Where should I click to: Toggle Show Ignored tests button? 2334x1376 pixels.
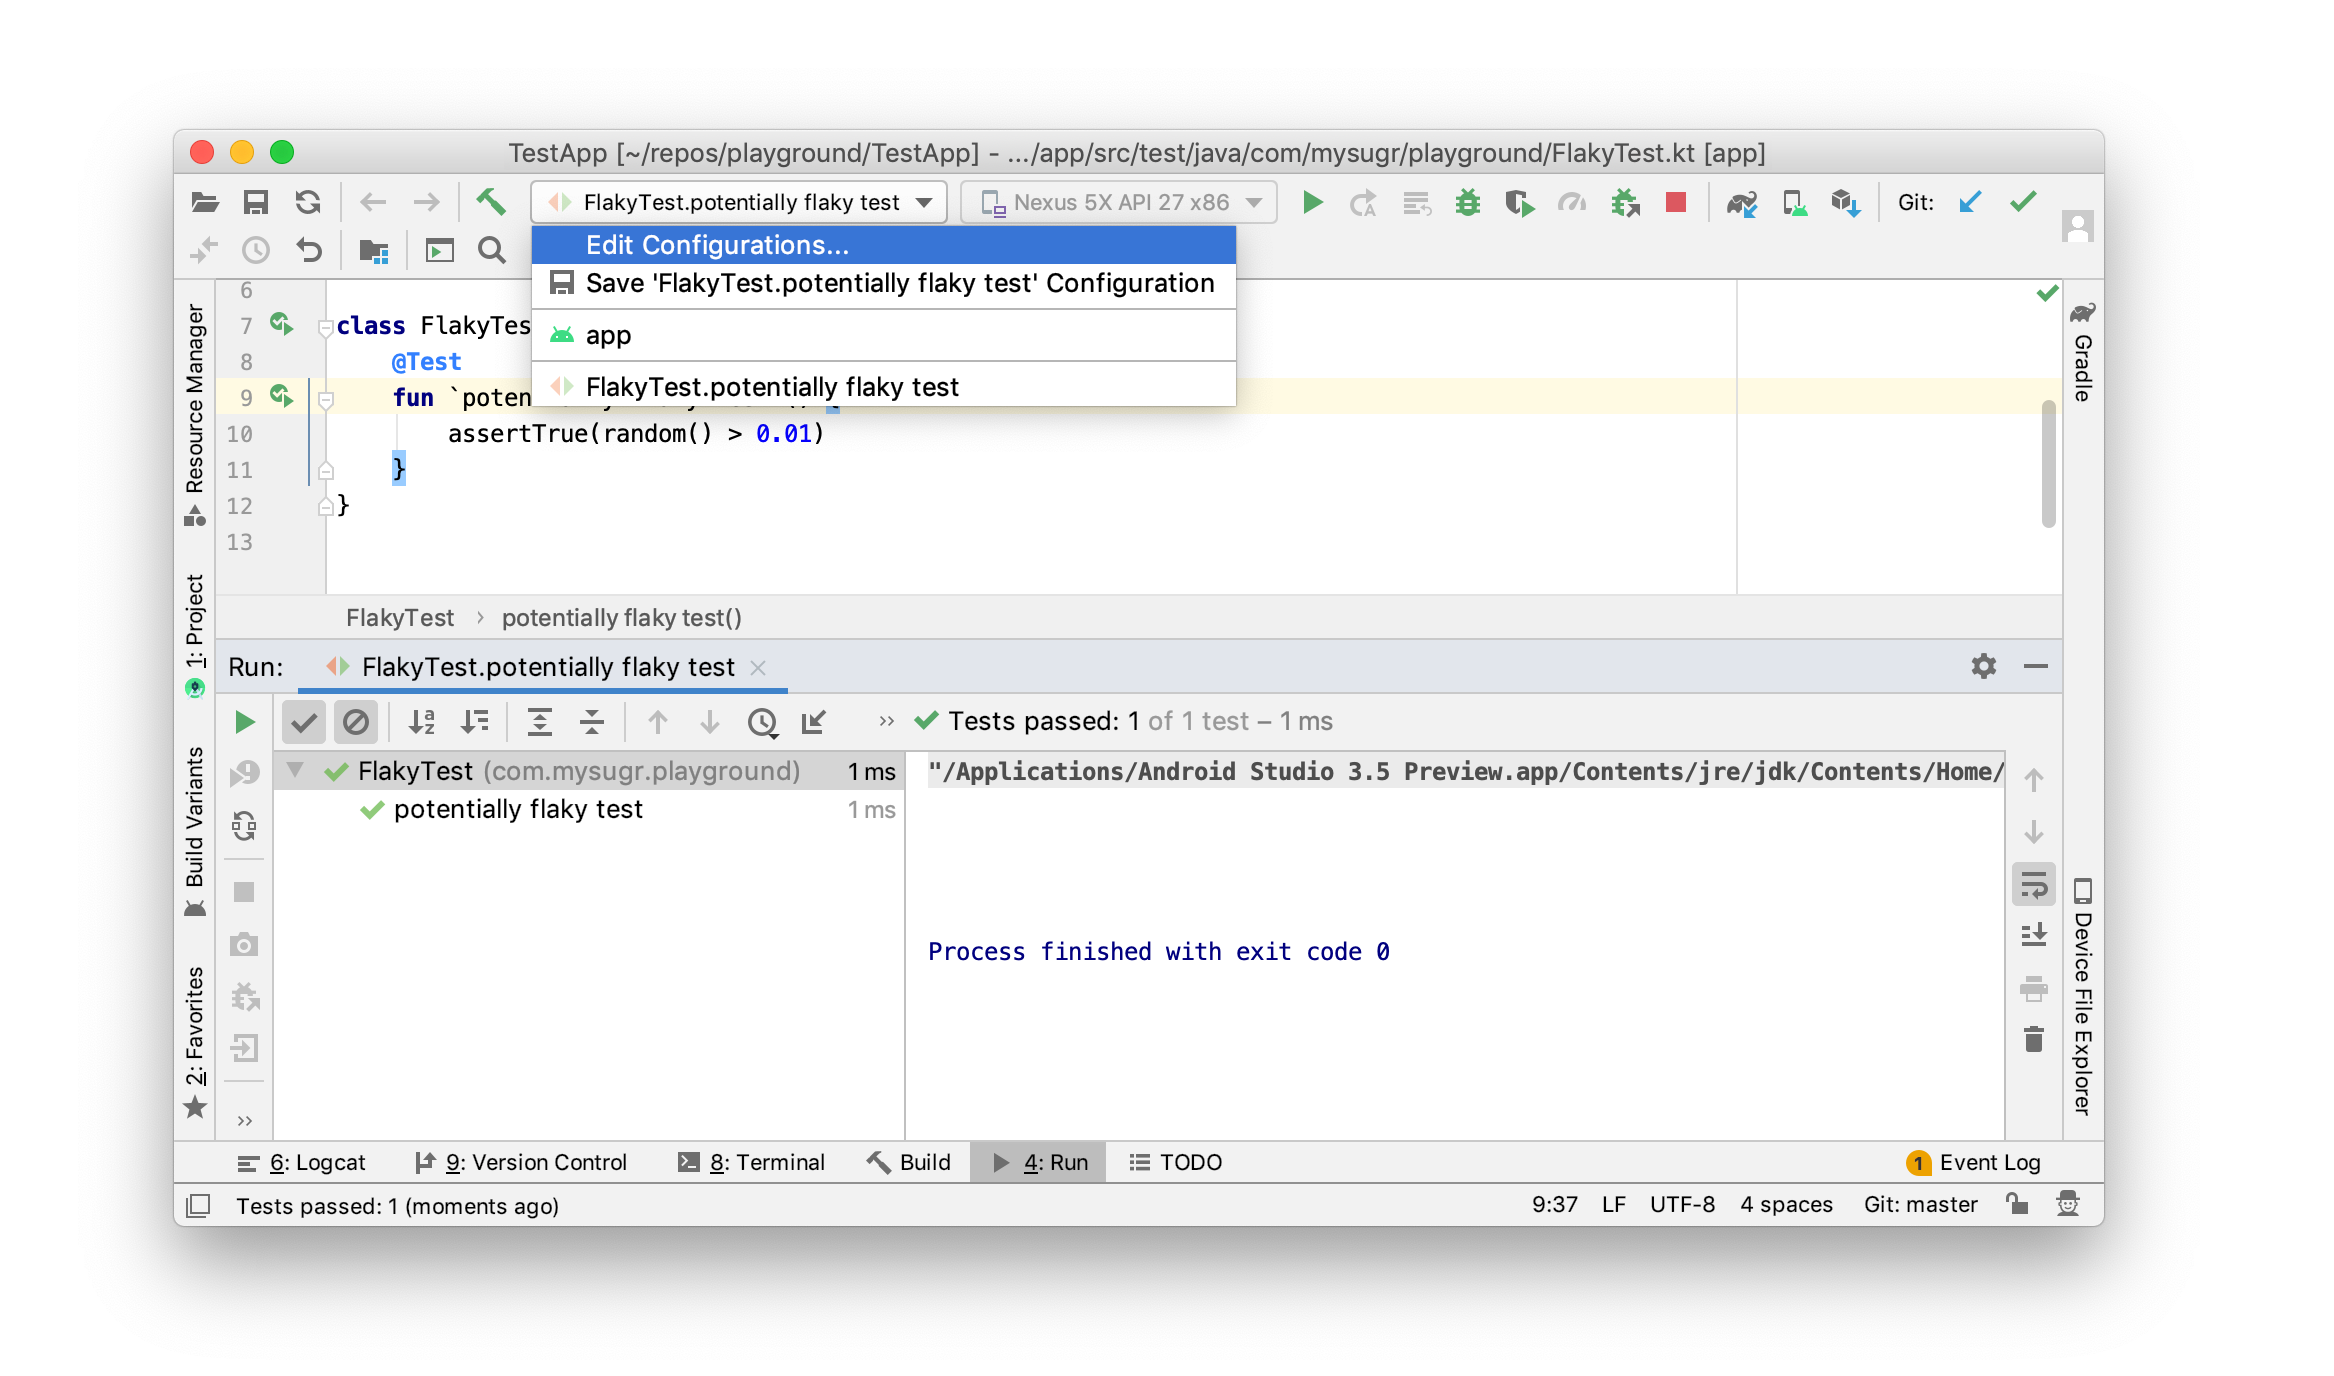tap(355, 722)
